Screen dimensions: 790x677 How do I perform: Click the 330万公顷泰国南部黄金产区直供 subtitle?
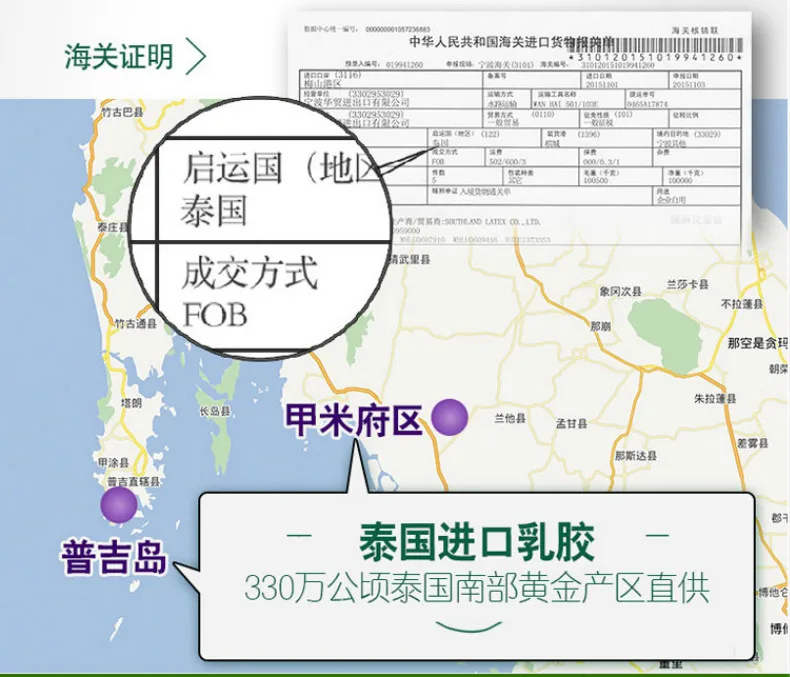pos(477,588)
